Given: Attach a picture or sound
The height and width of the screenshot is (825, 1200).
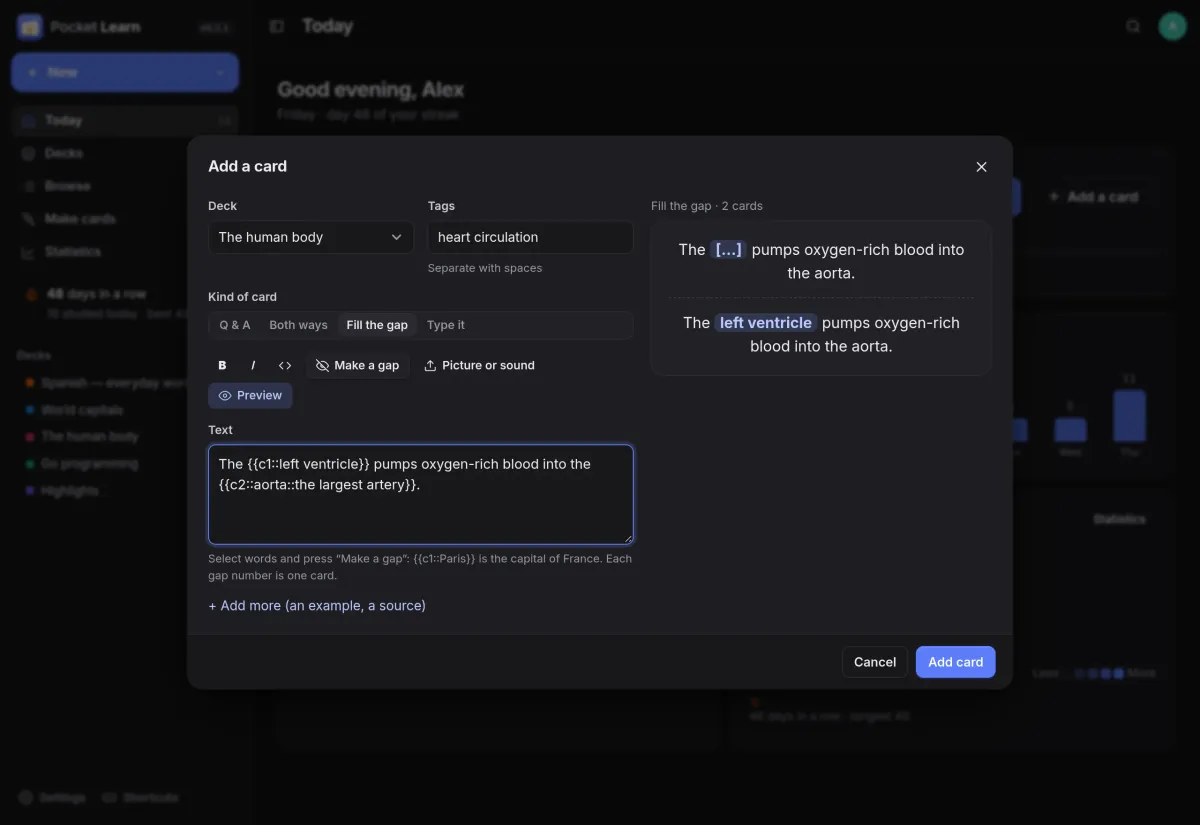Looking at the screenshot, I should 479,366.
